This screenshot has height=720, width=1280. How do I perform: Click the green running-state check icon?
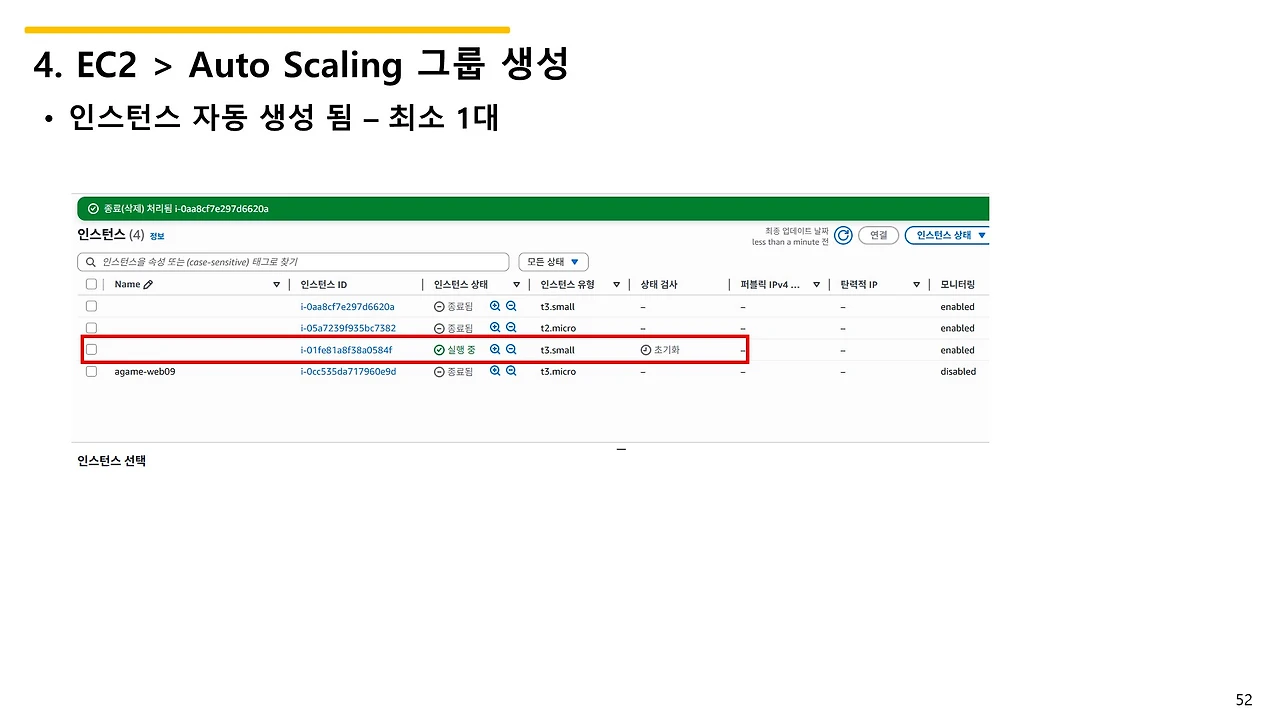438,349
